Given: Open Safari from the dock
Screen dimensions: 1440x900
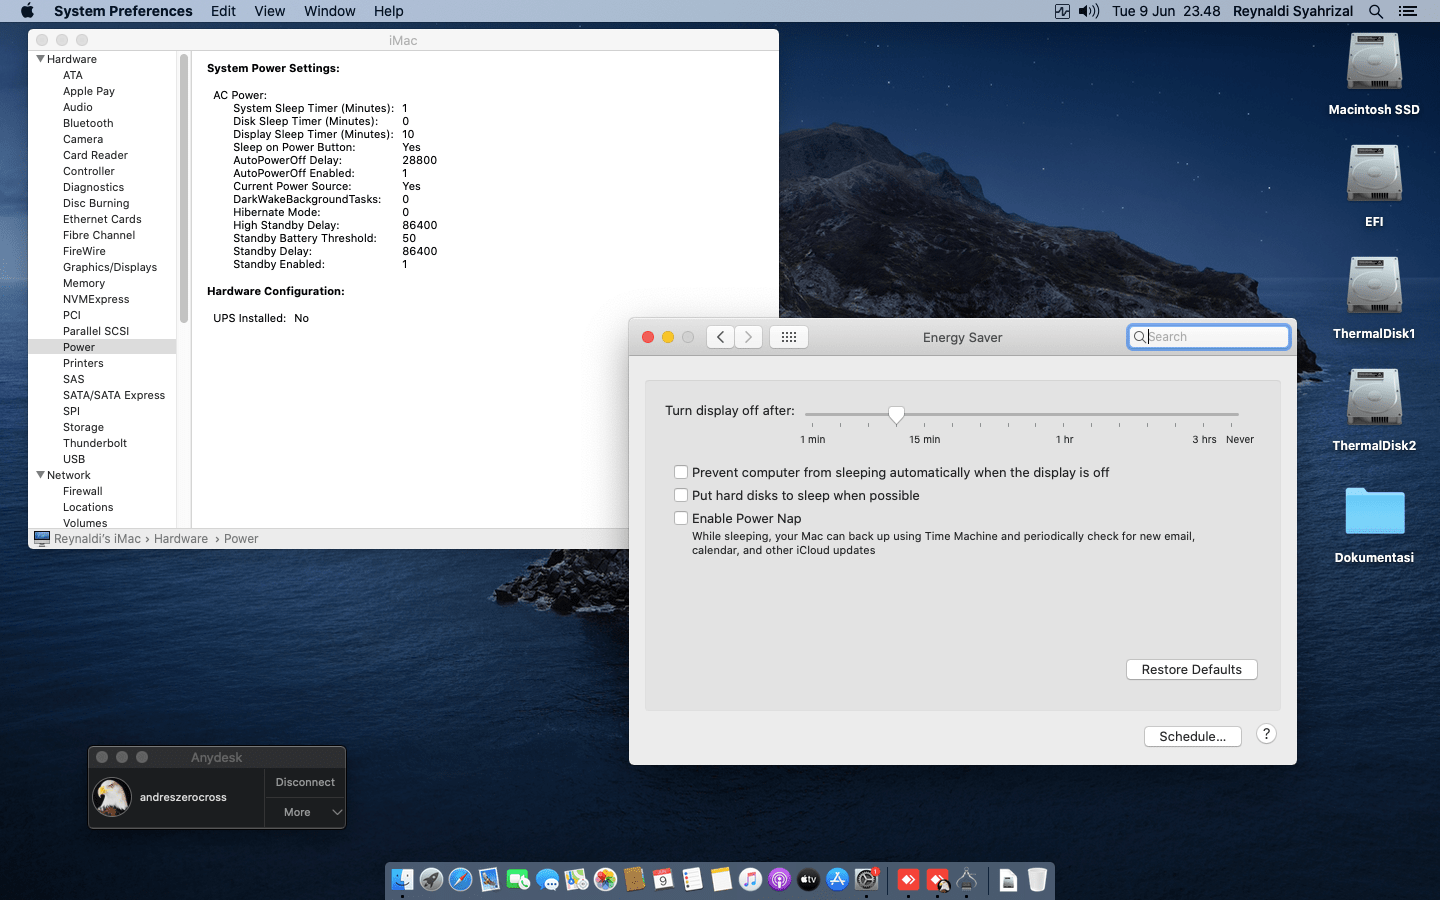Looking at the screenshot, I should click(460, 880).
